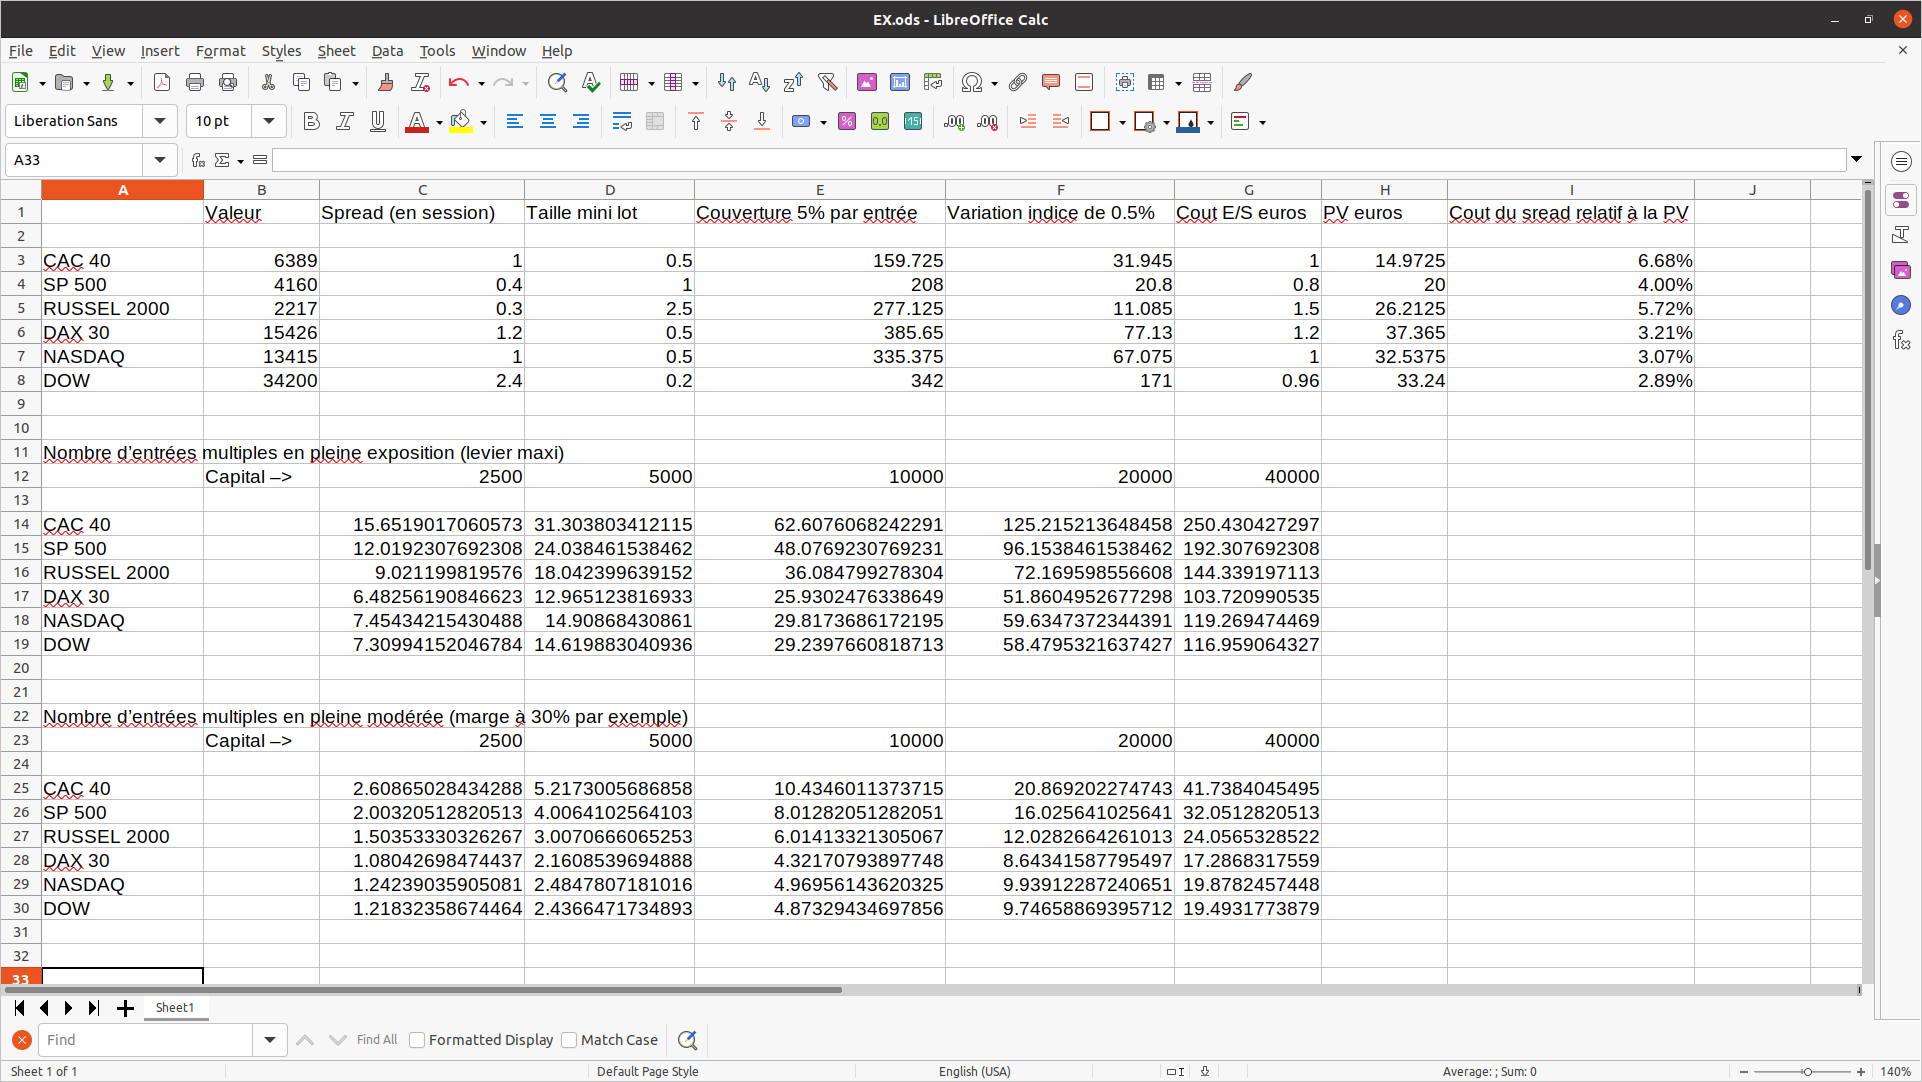Open Find & Replace from toolbar

pos(557,83)
